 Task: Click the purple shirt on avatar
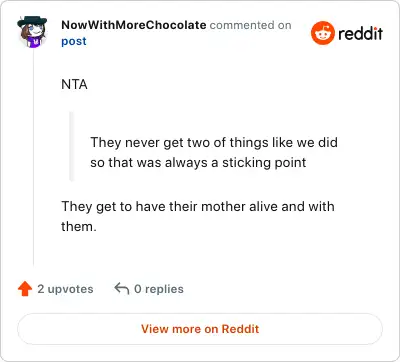34,42
